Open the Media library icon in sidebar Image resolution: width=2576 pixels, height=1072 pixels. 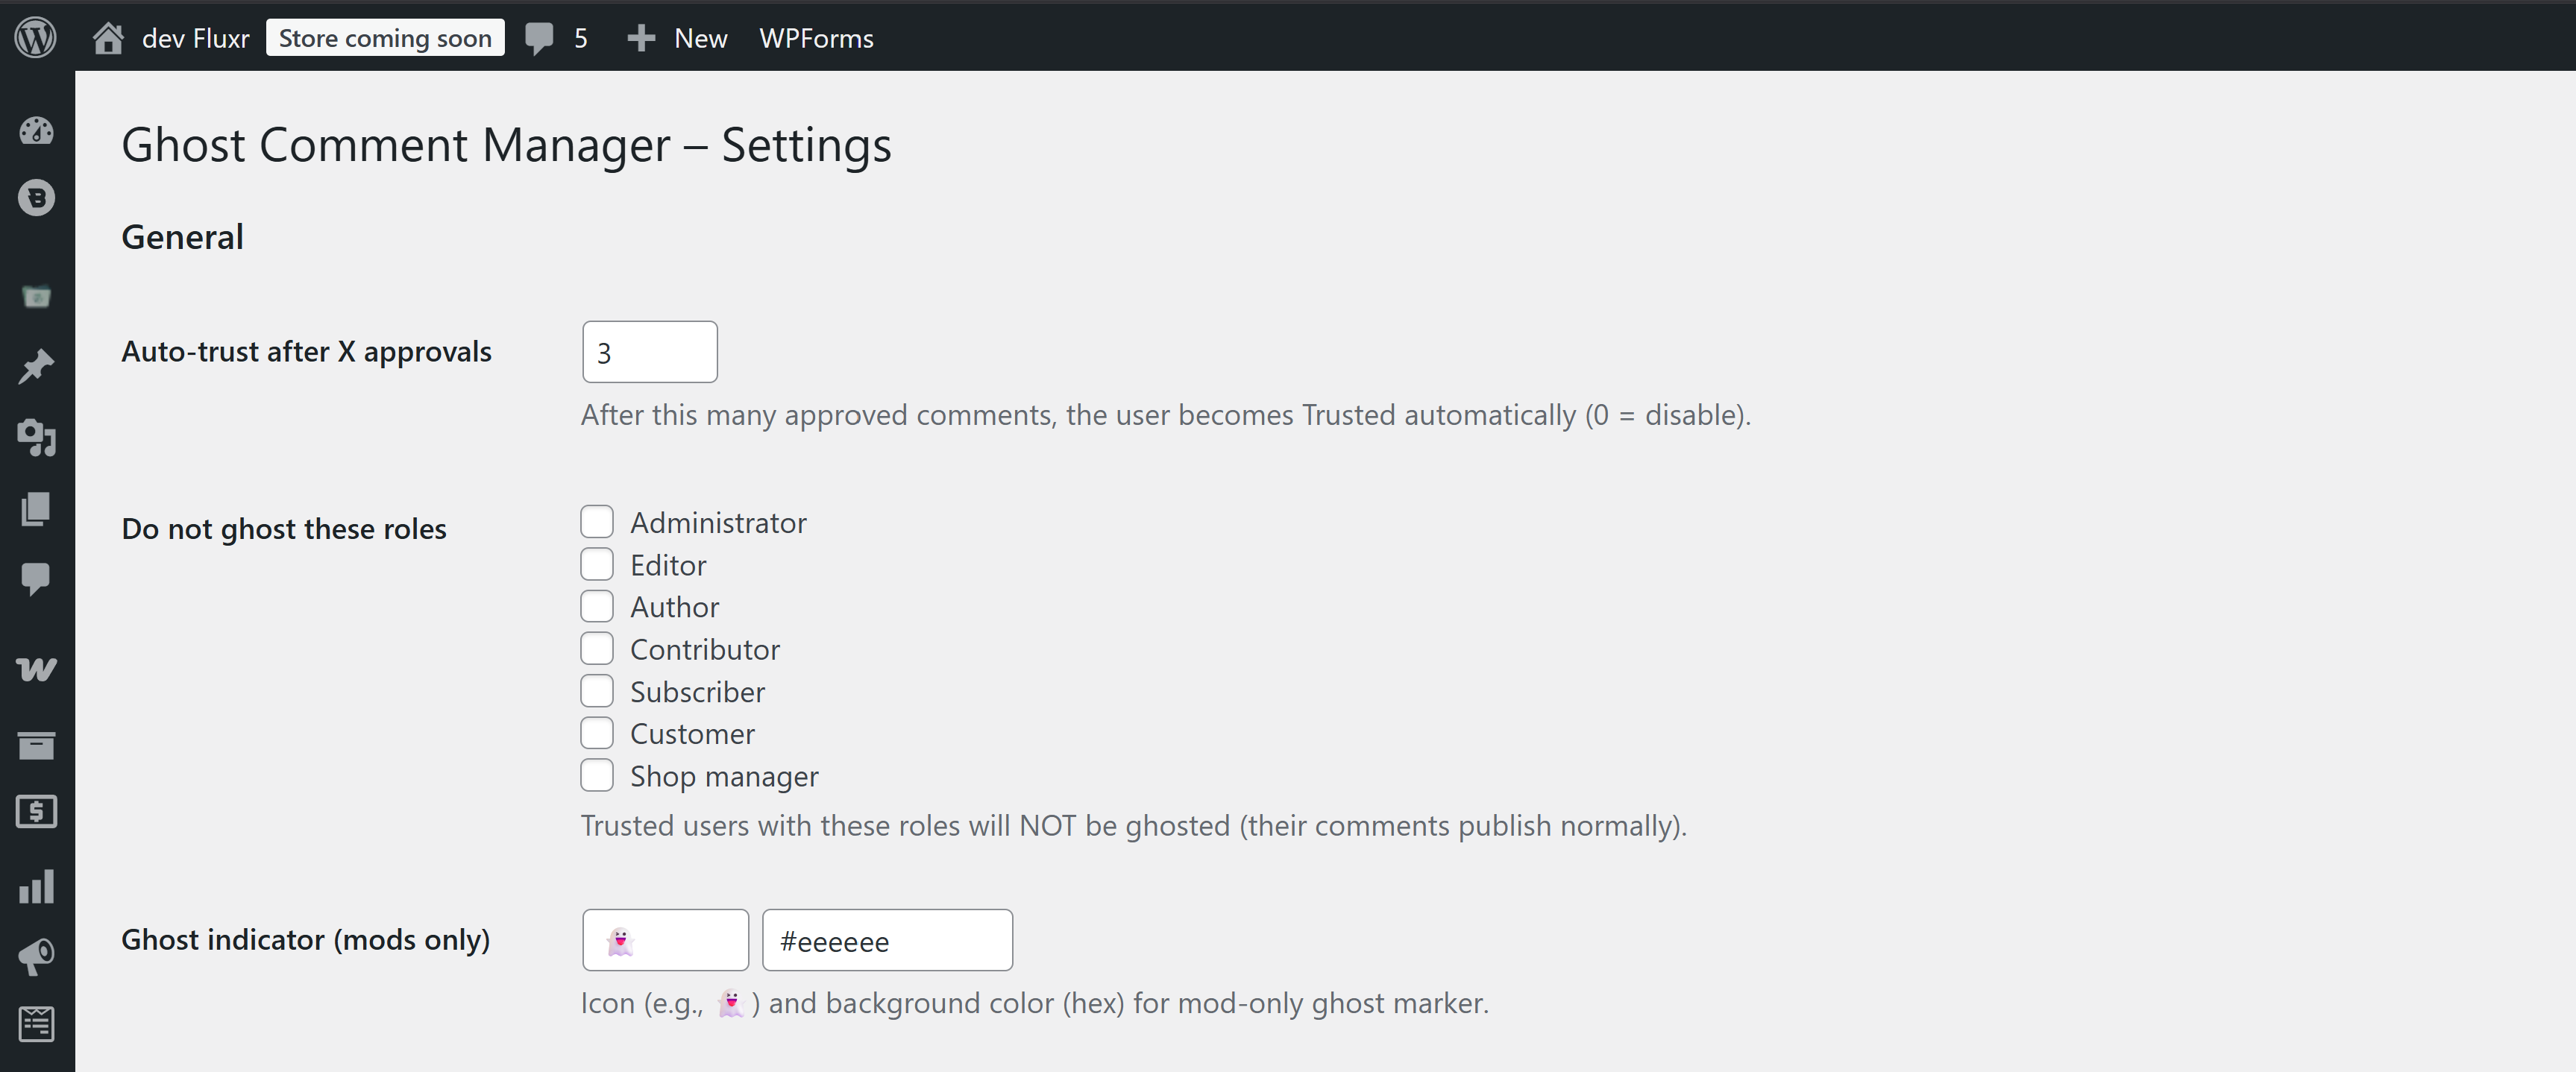[36, 438]
